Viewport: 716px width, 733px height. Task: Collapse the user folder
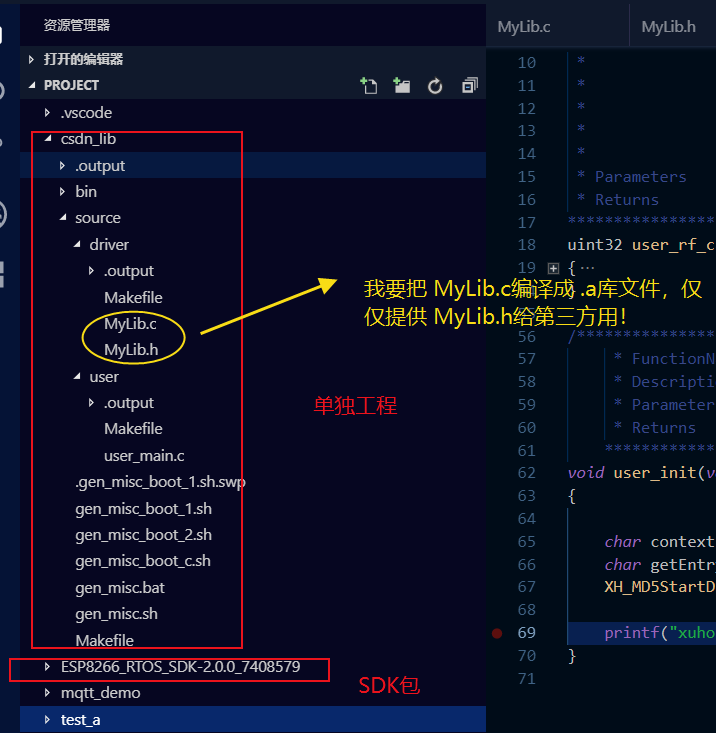(x=77, y=377)
